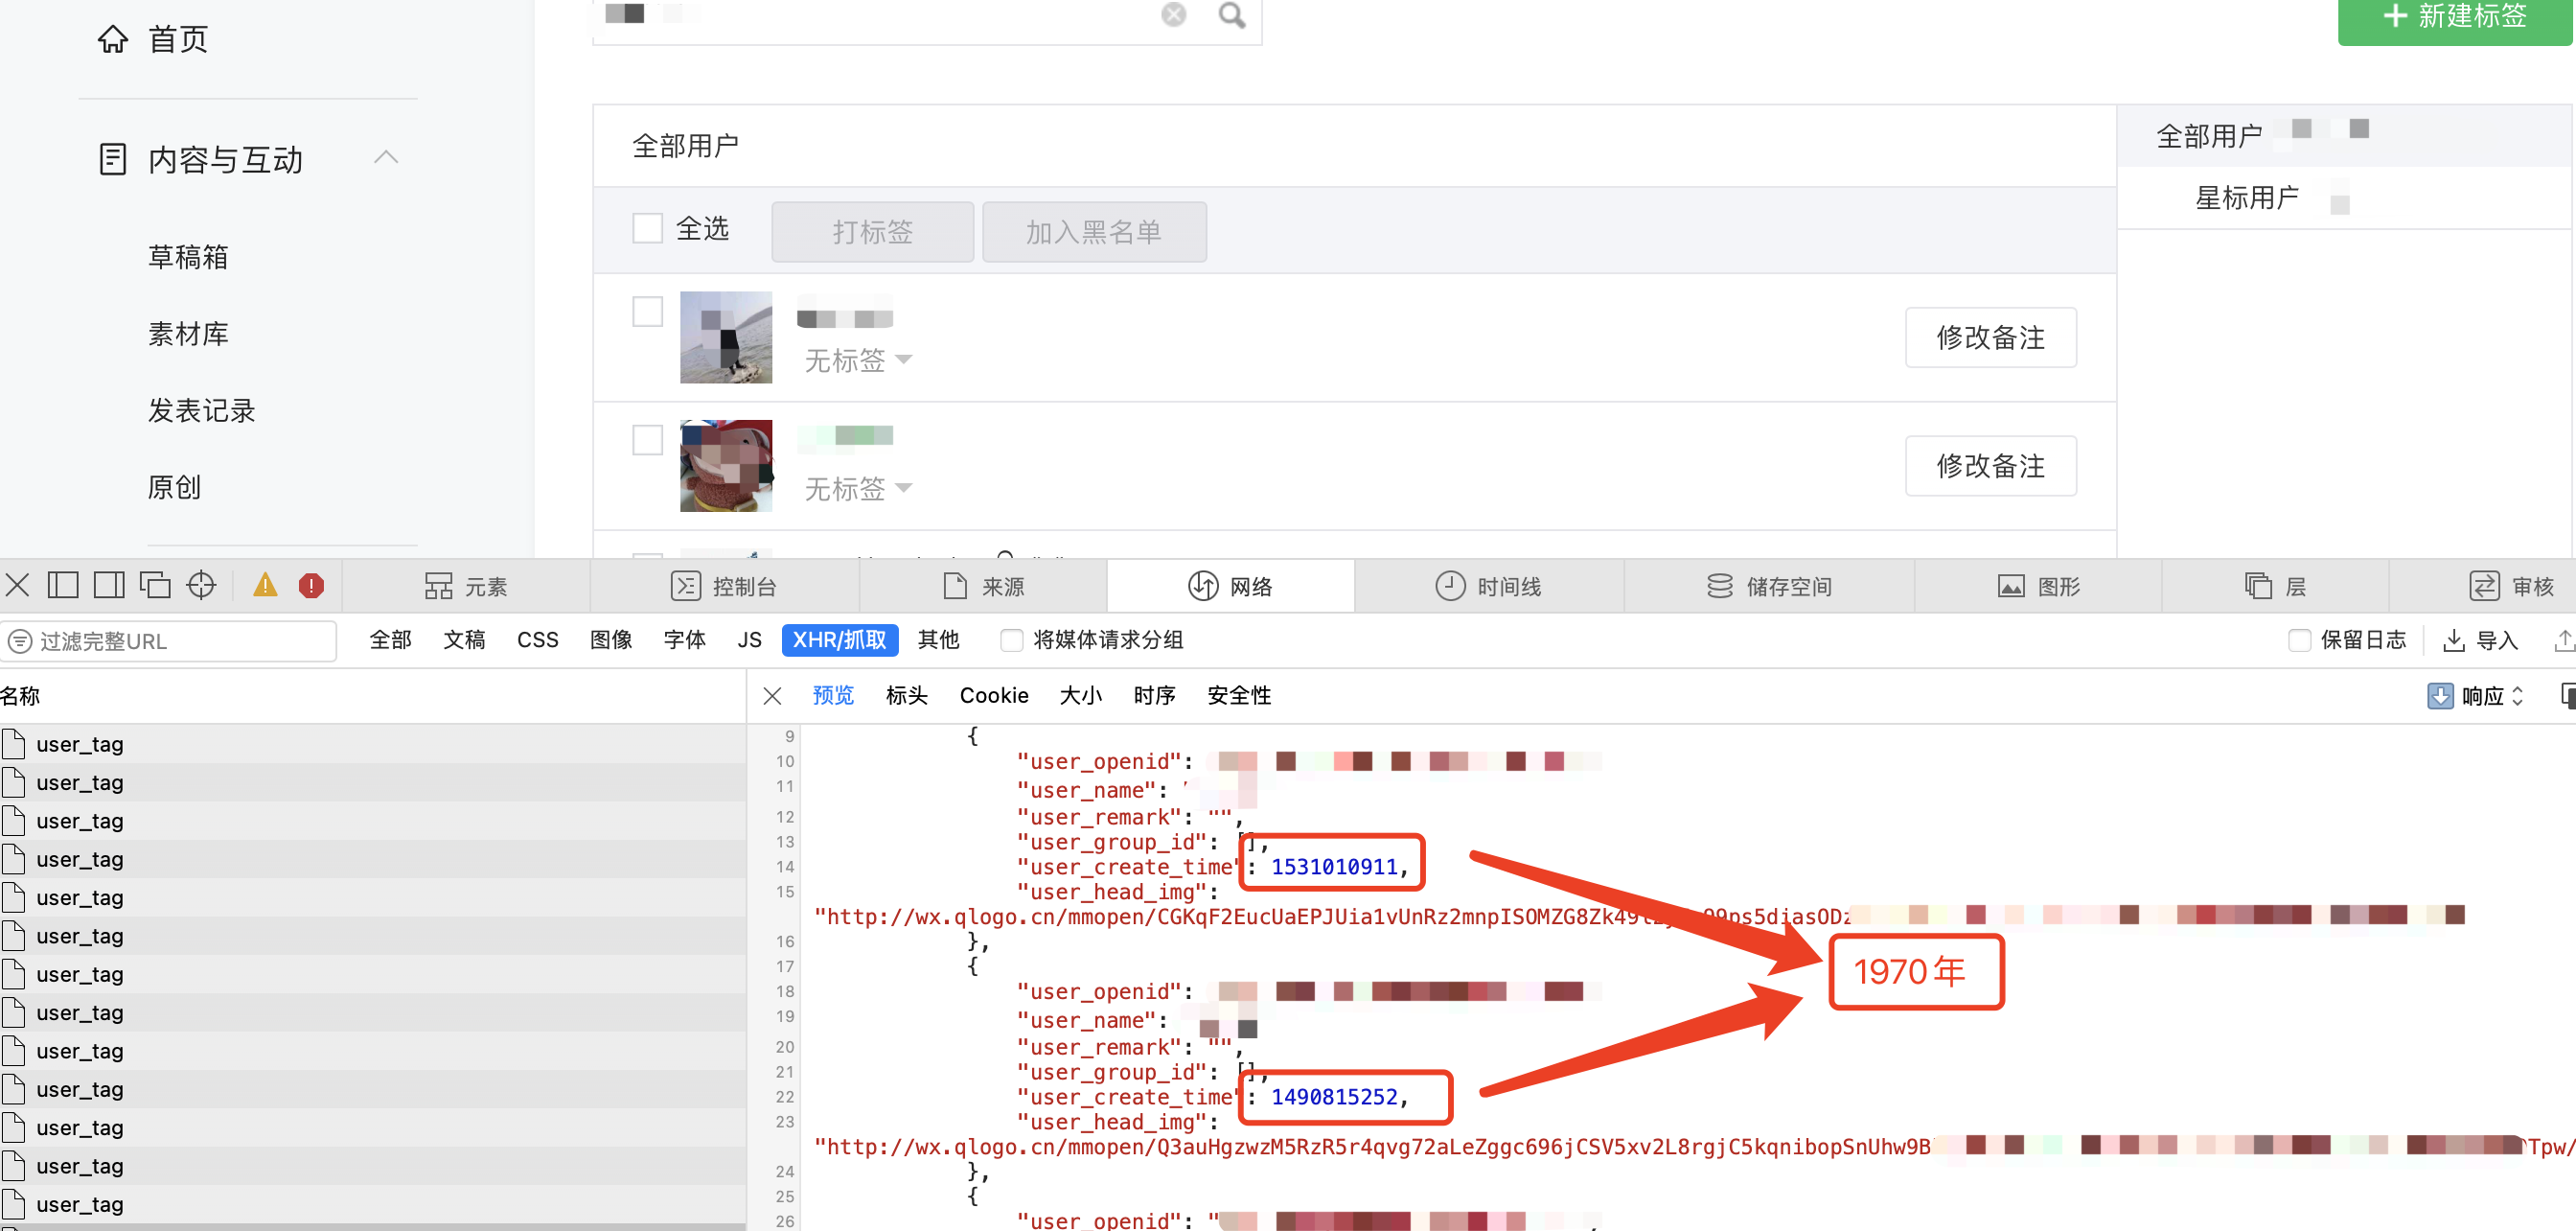Image resolution: width=2576 pixels, height=1231 pixels.
Task: Click the element selection crosshair icon
Action: point(201,585)
